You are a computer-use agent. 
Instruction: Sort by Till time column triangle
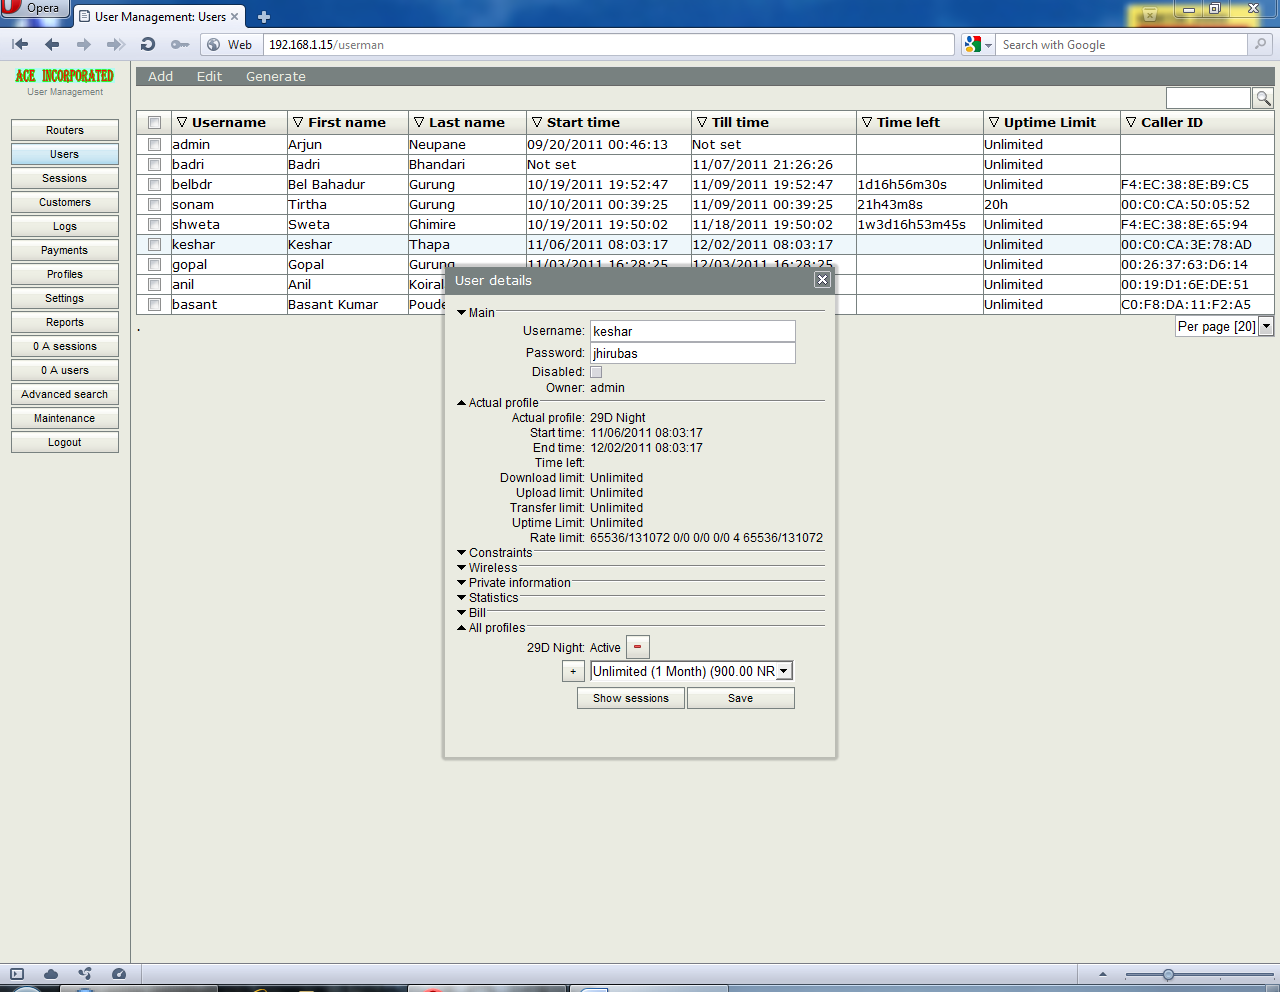(x=702, y=122)
